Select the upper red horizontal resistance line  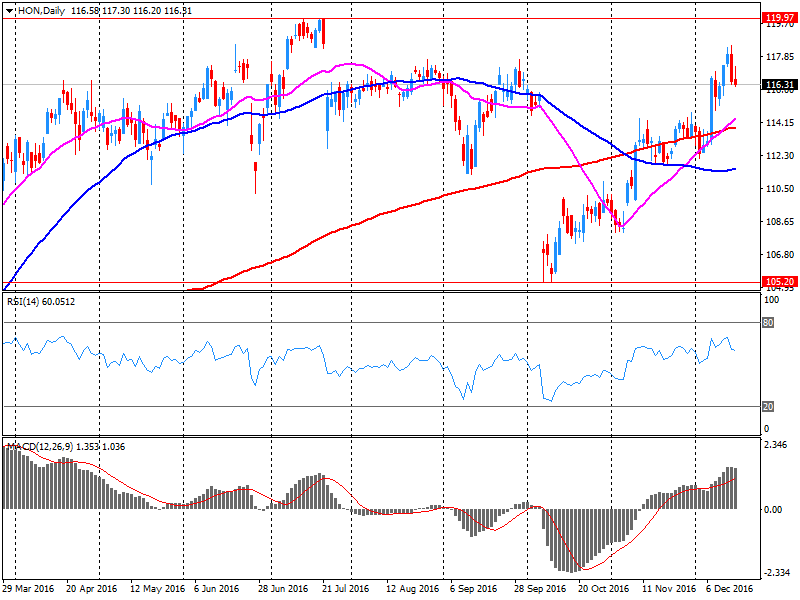pos(400,18)
